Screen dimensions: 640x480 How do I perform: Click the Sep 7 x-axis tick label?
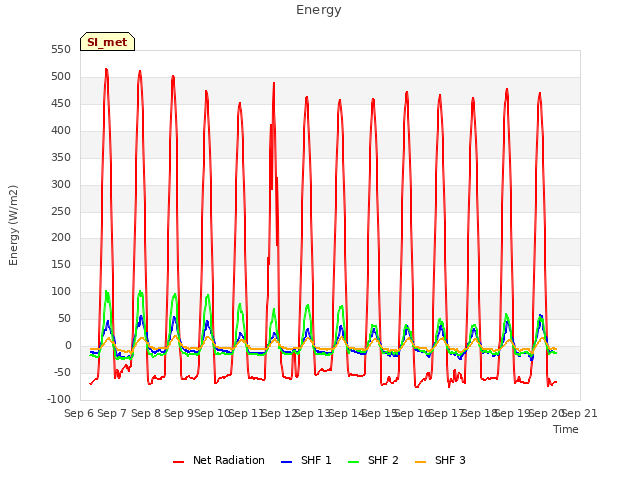coord(112,413)
